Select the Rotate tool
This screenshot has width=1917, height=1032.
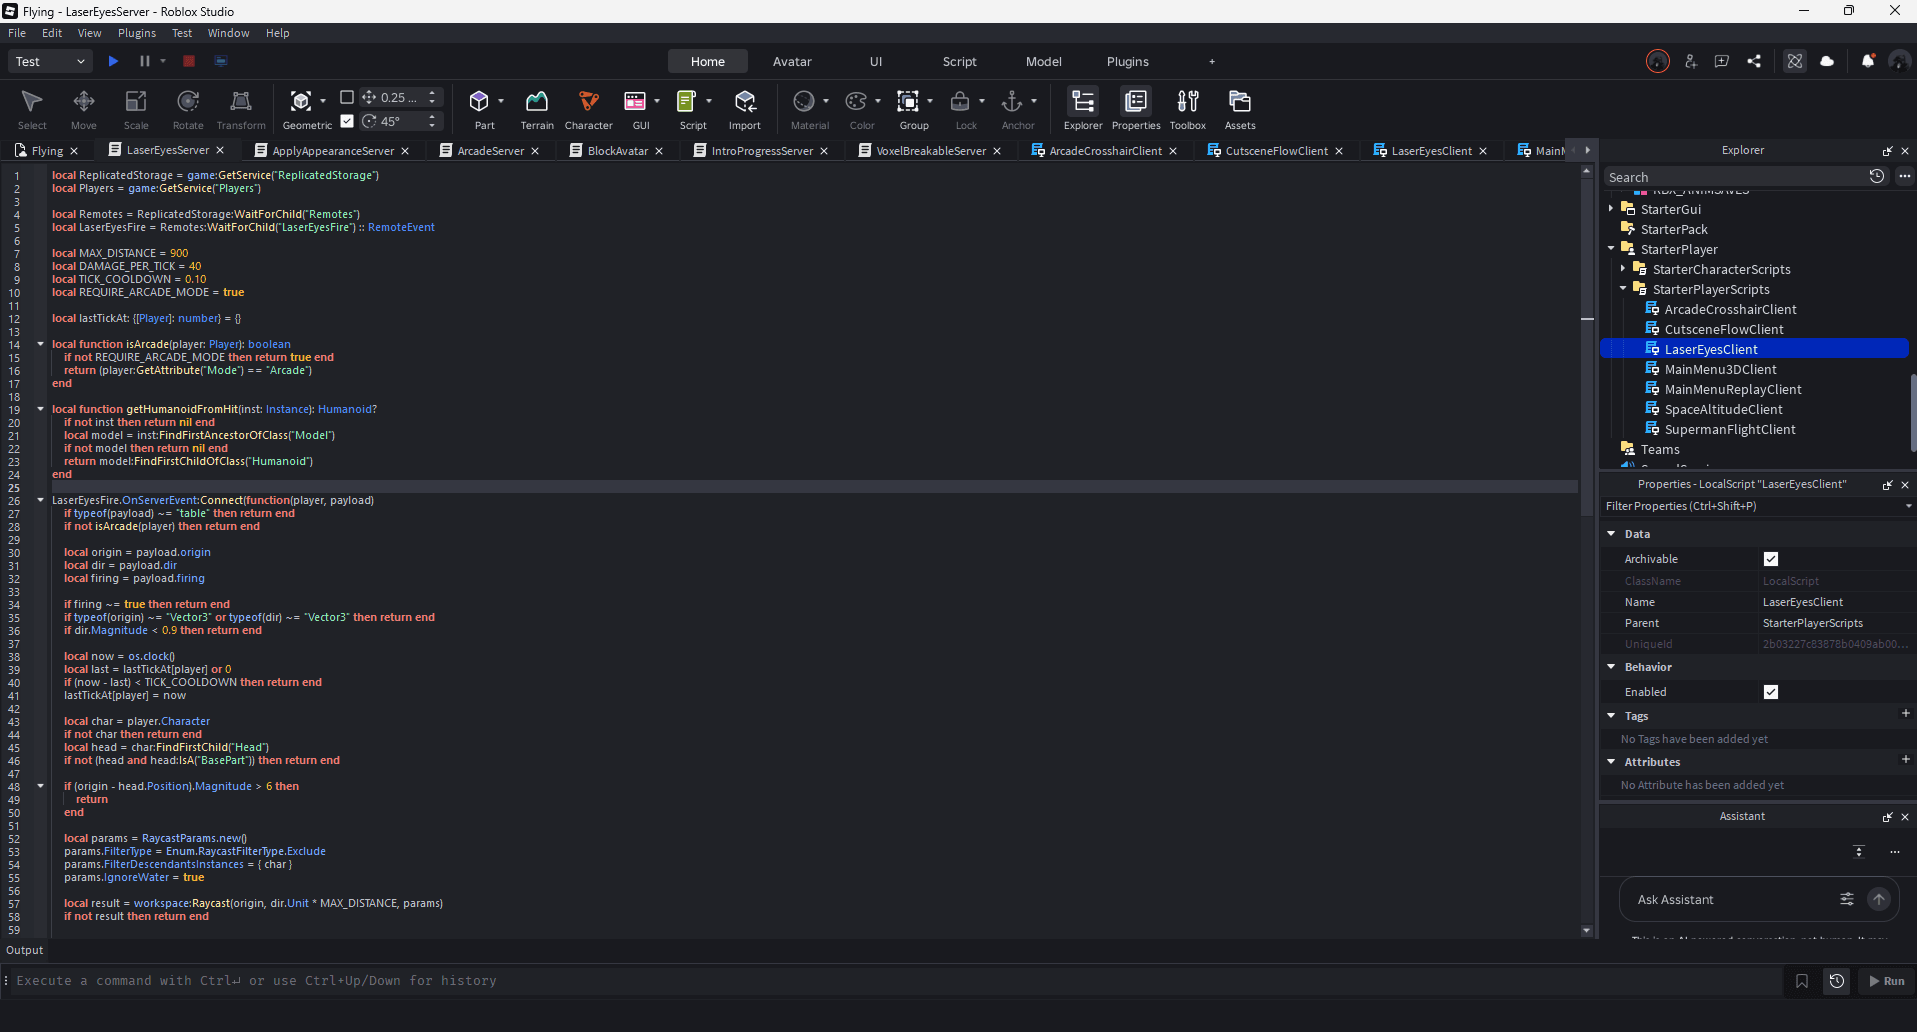coord(187,108)
